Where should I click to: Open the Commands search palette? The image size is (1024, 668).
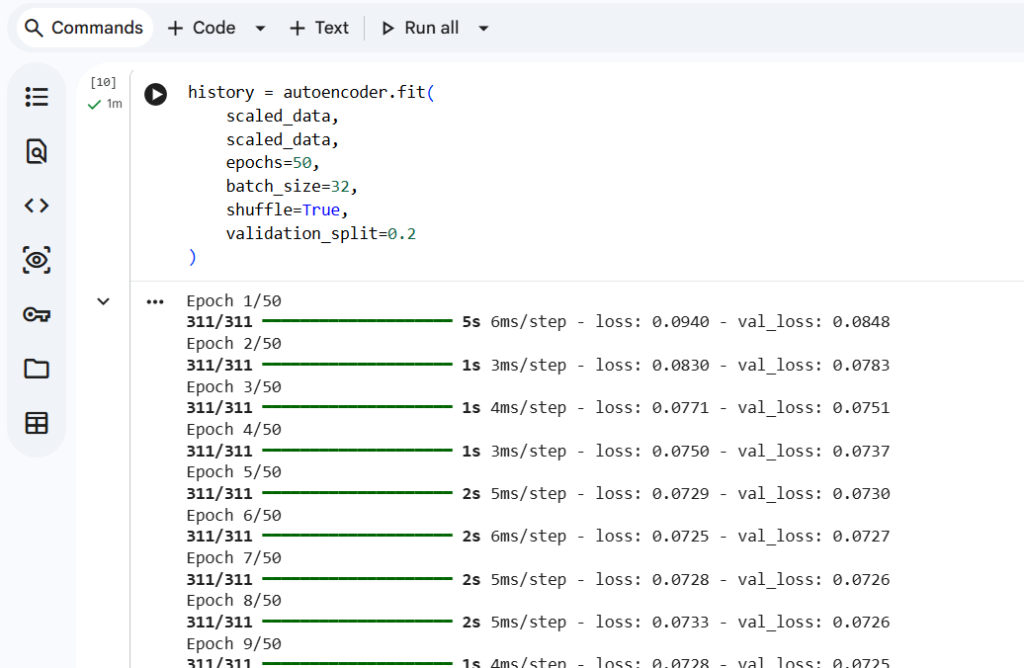tap(84, 28)
